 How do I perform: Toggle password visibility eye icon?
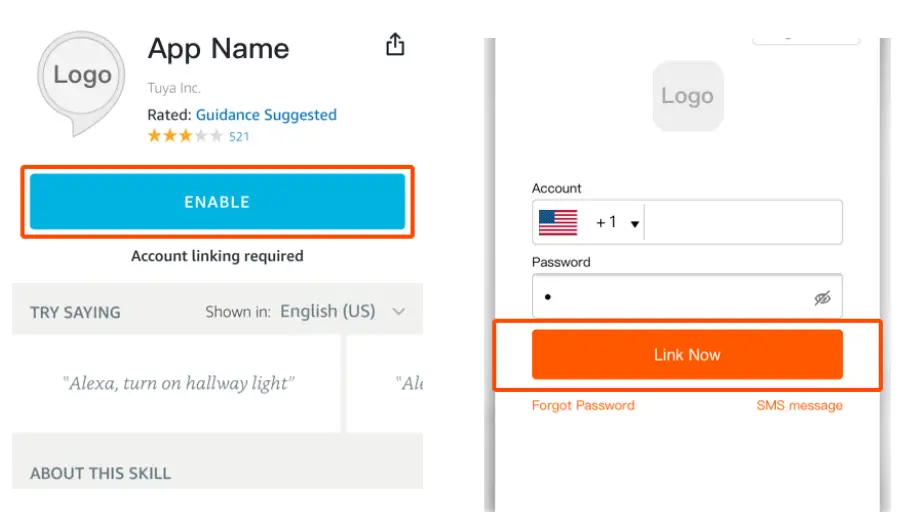(x=822, y=298)
